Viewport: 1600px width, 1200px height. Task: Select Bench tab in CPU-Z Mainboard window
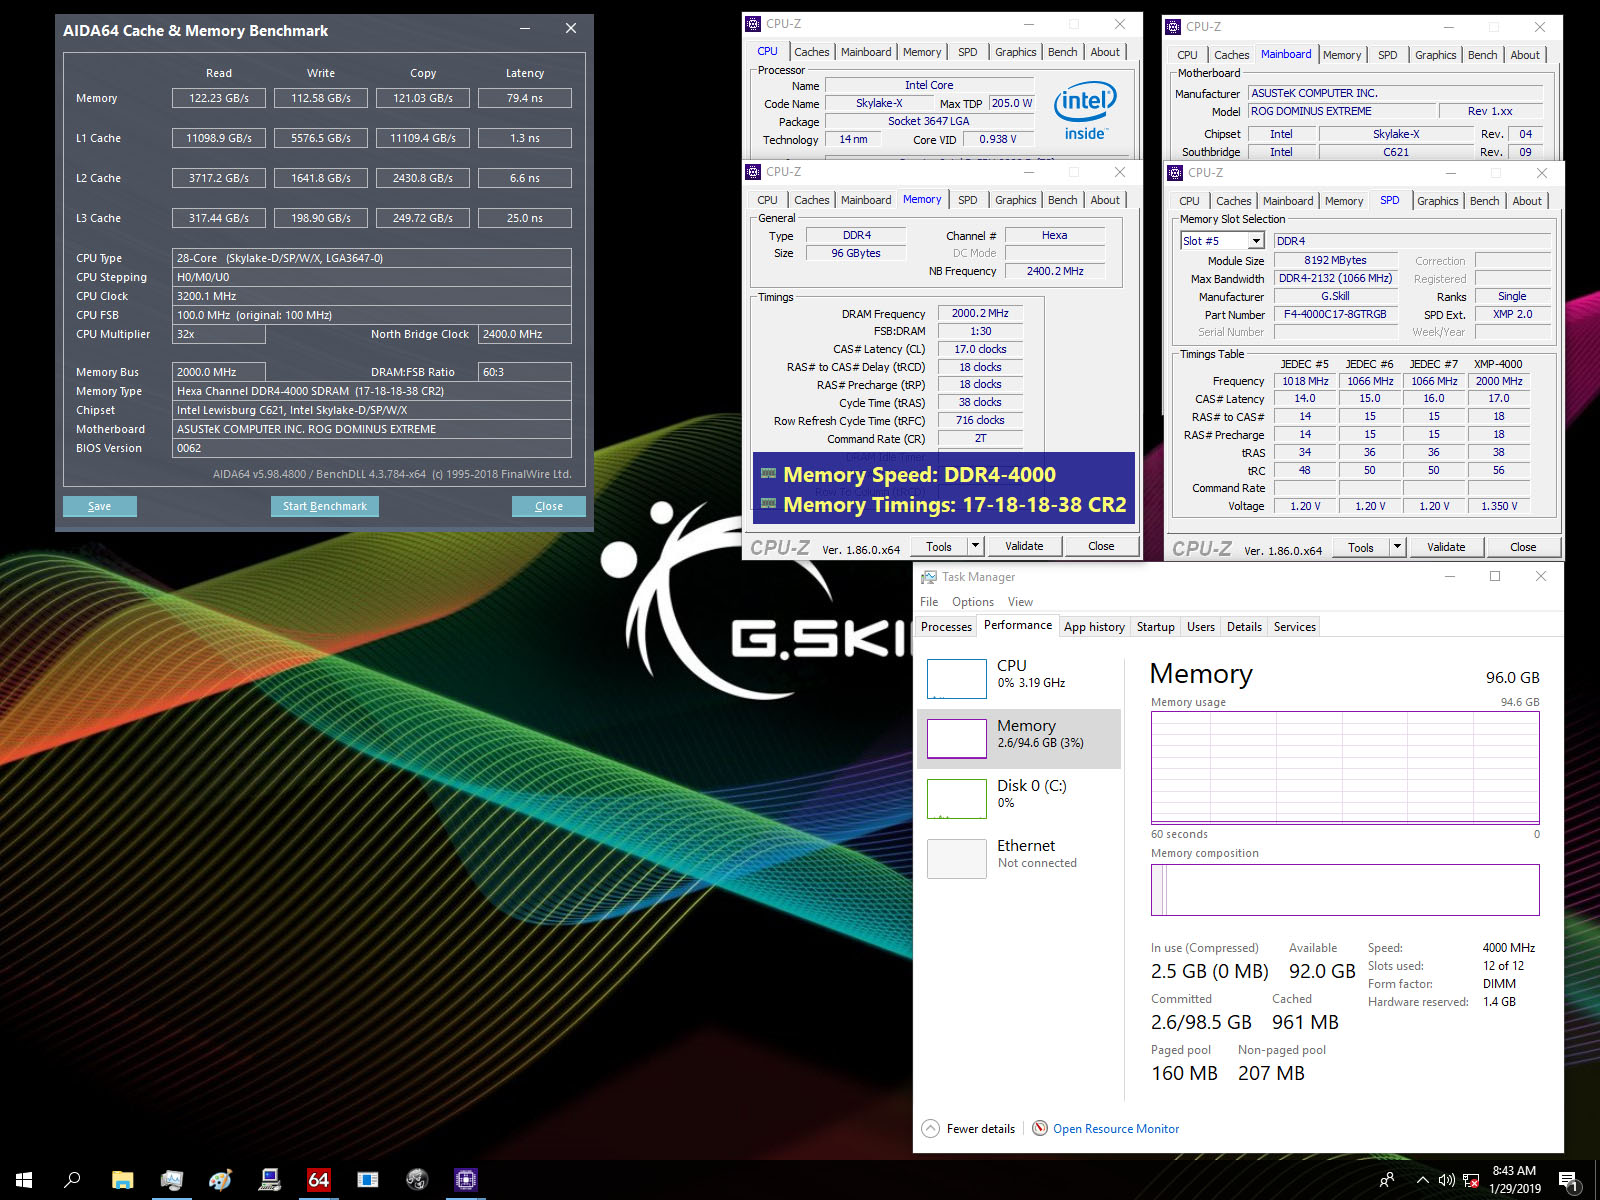tap(1482, 55)
